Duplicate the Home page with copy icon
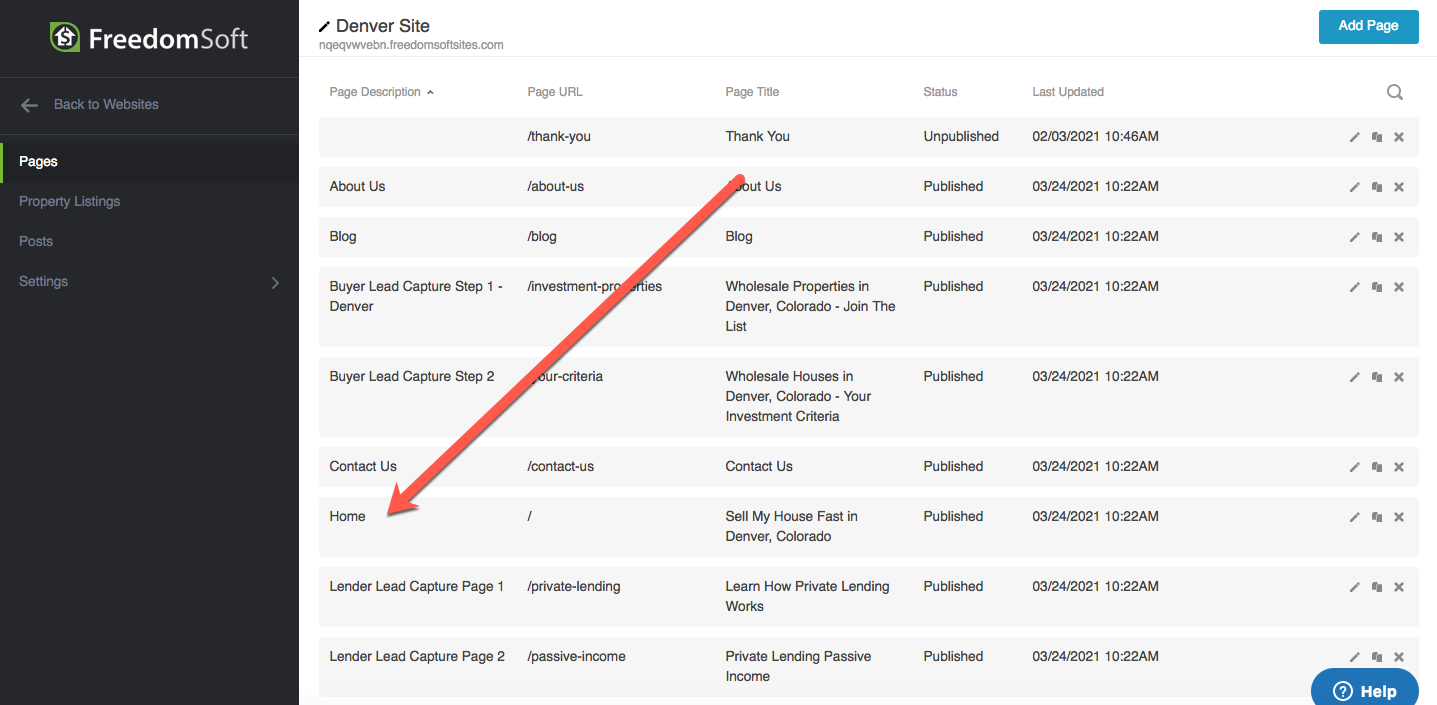The width and height of the screenshot is (1437, 705). pos(1377,517)
